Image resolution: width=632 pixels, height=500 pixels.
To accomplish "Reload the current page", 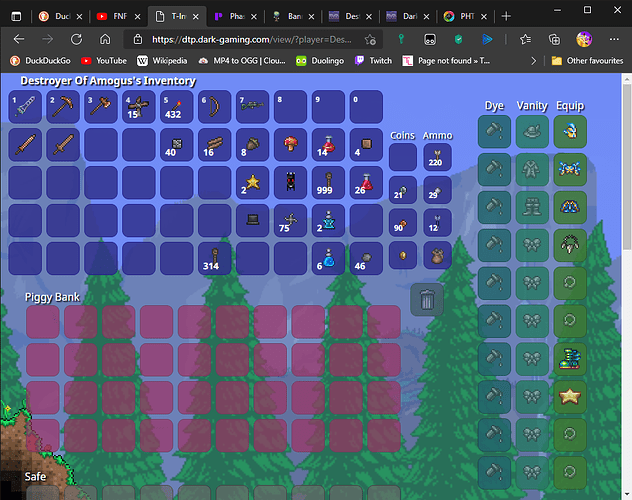I will (76, 39).
